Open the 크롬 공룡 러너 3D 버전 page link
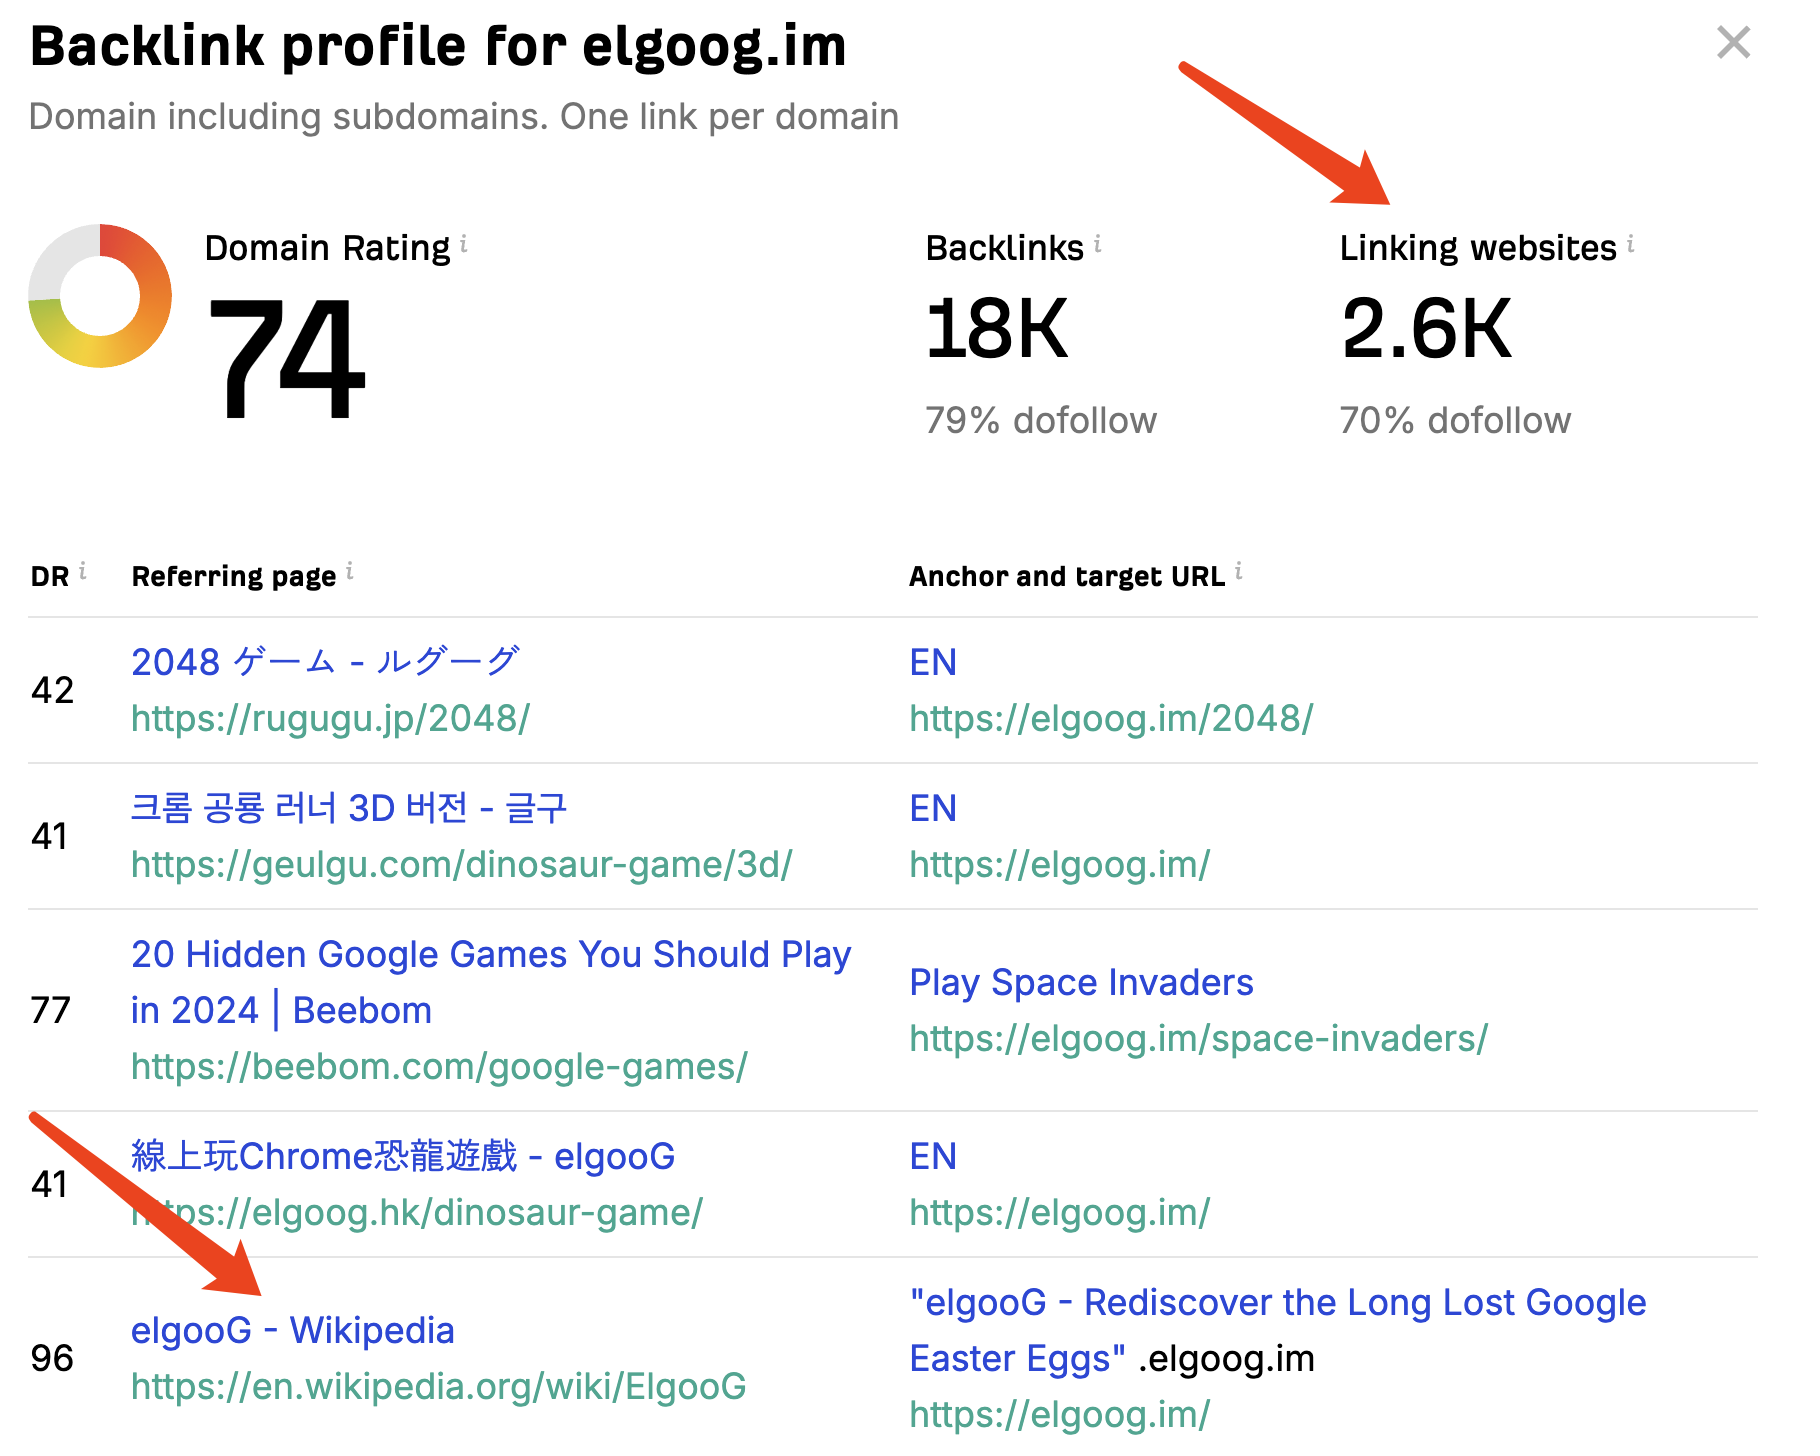1820x1456 pixels. [349, 808]
